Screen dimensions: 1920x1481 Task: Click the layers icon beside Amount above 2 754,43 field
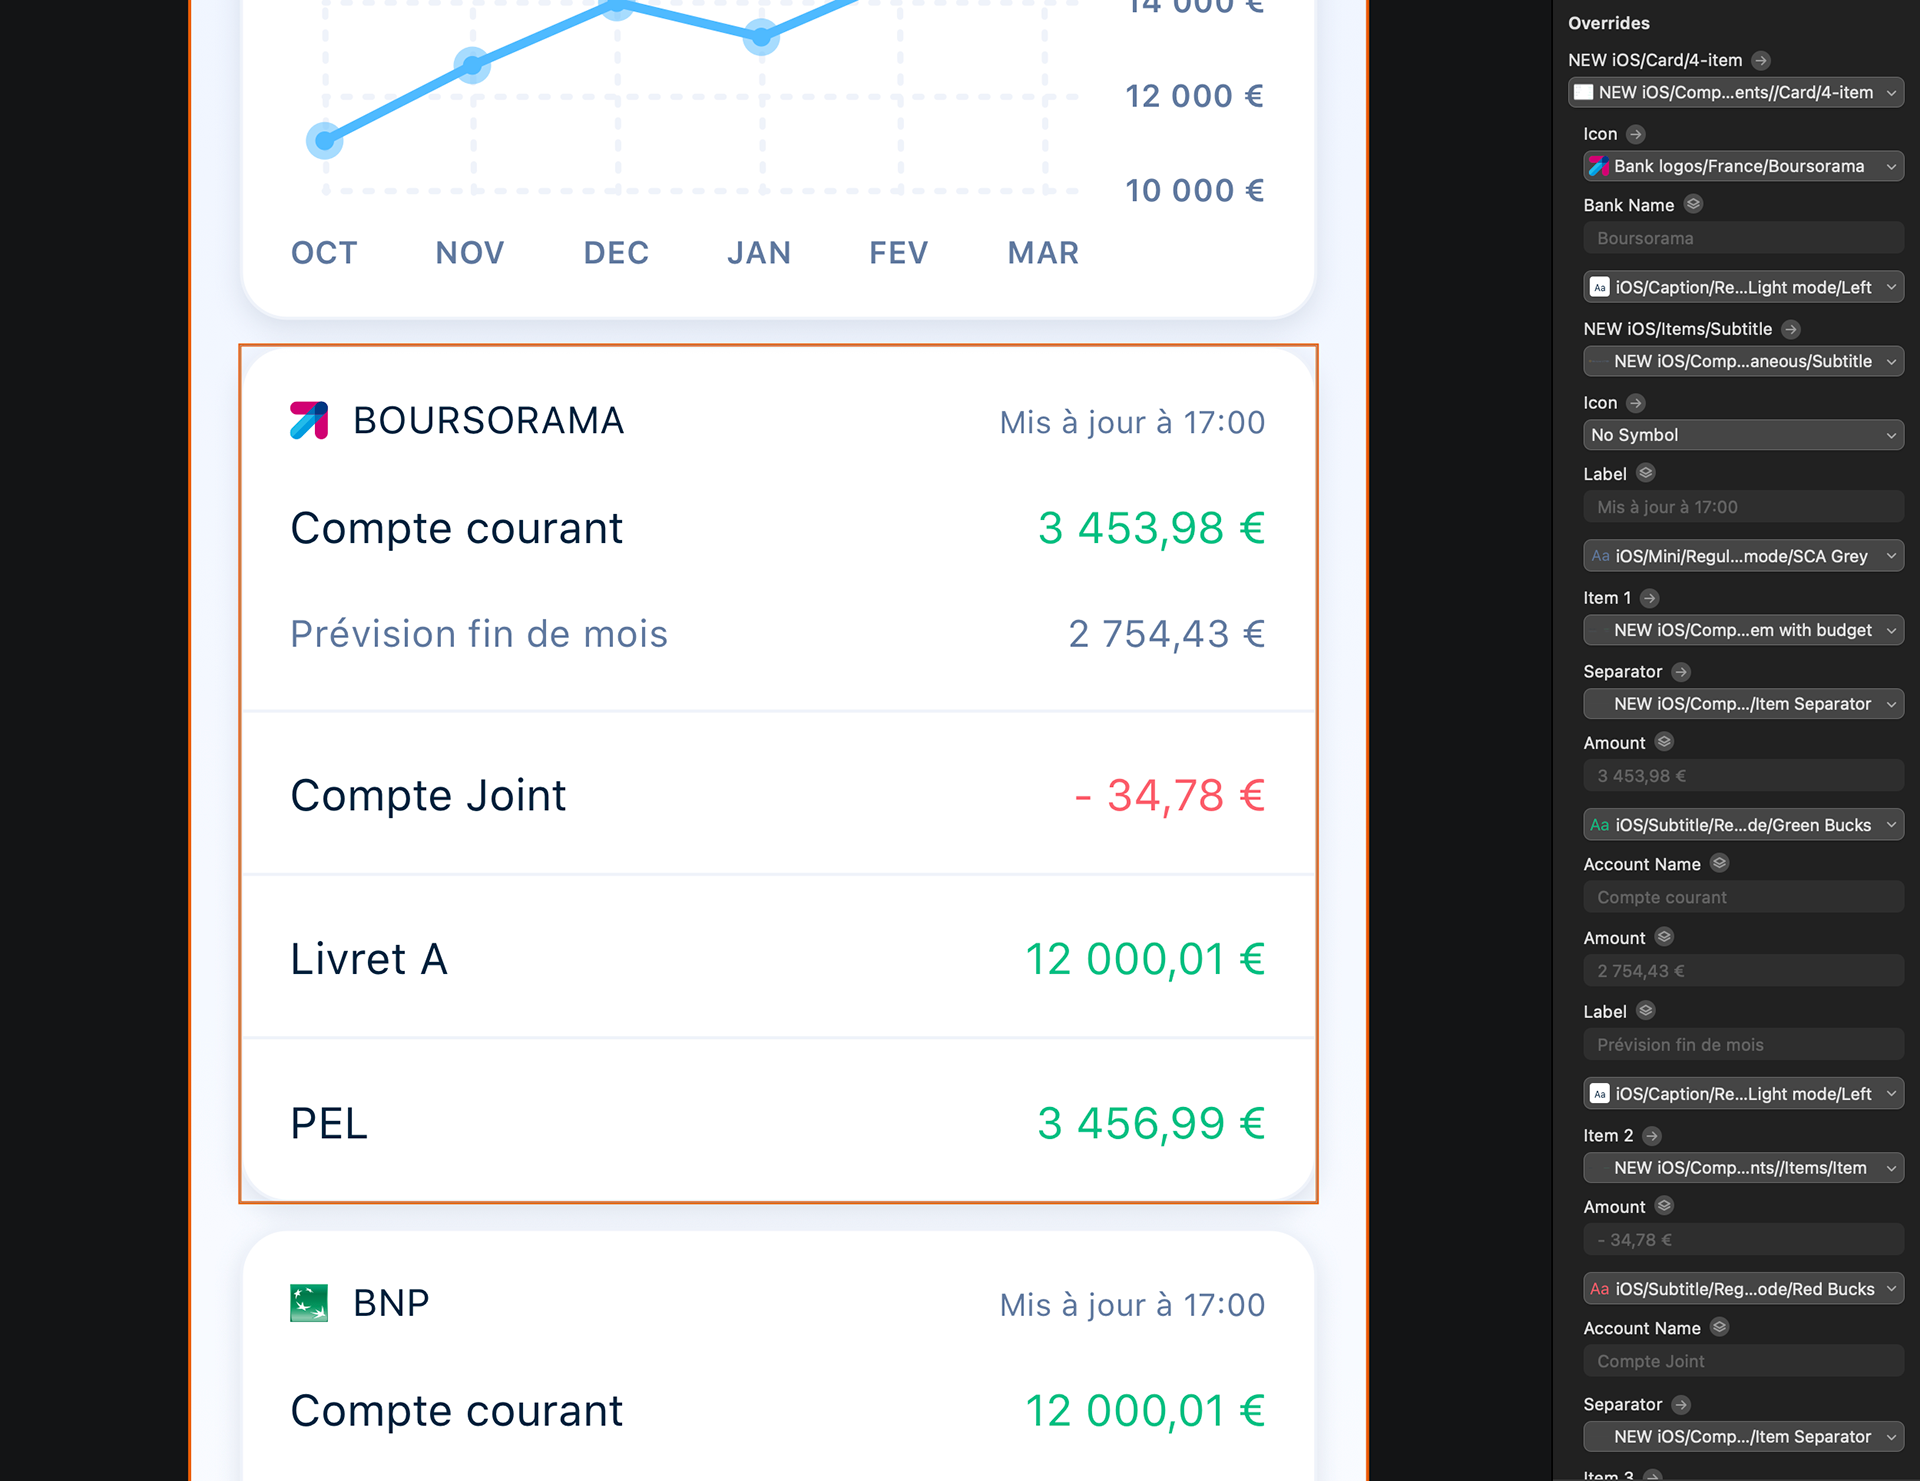click(x=1664, y=937)
